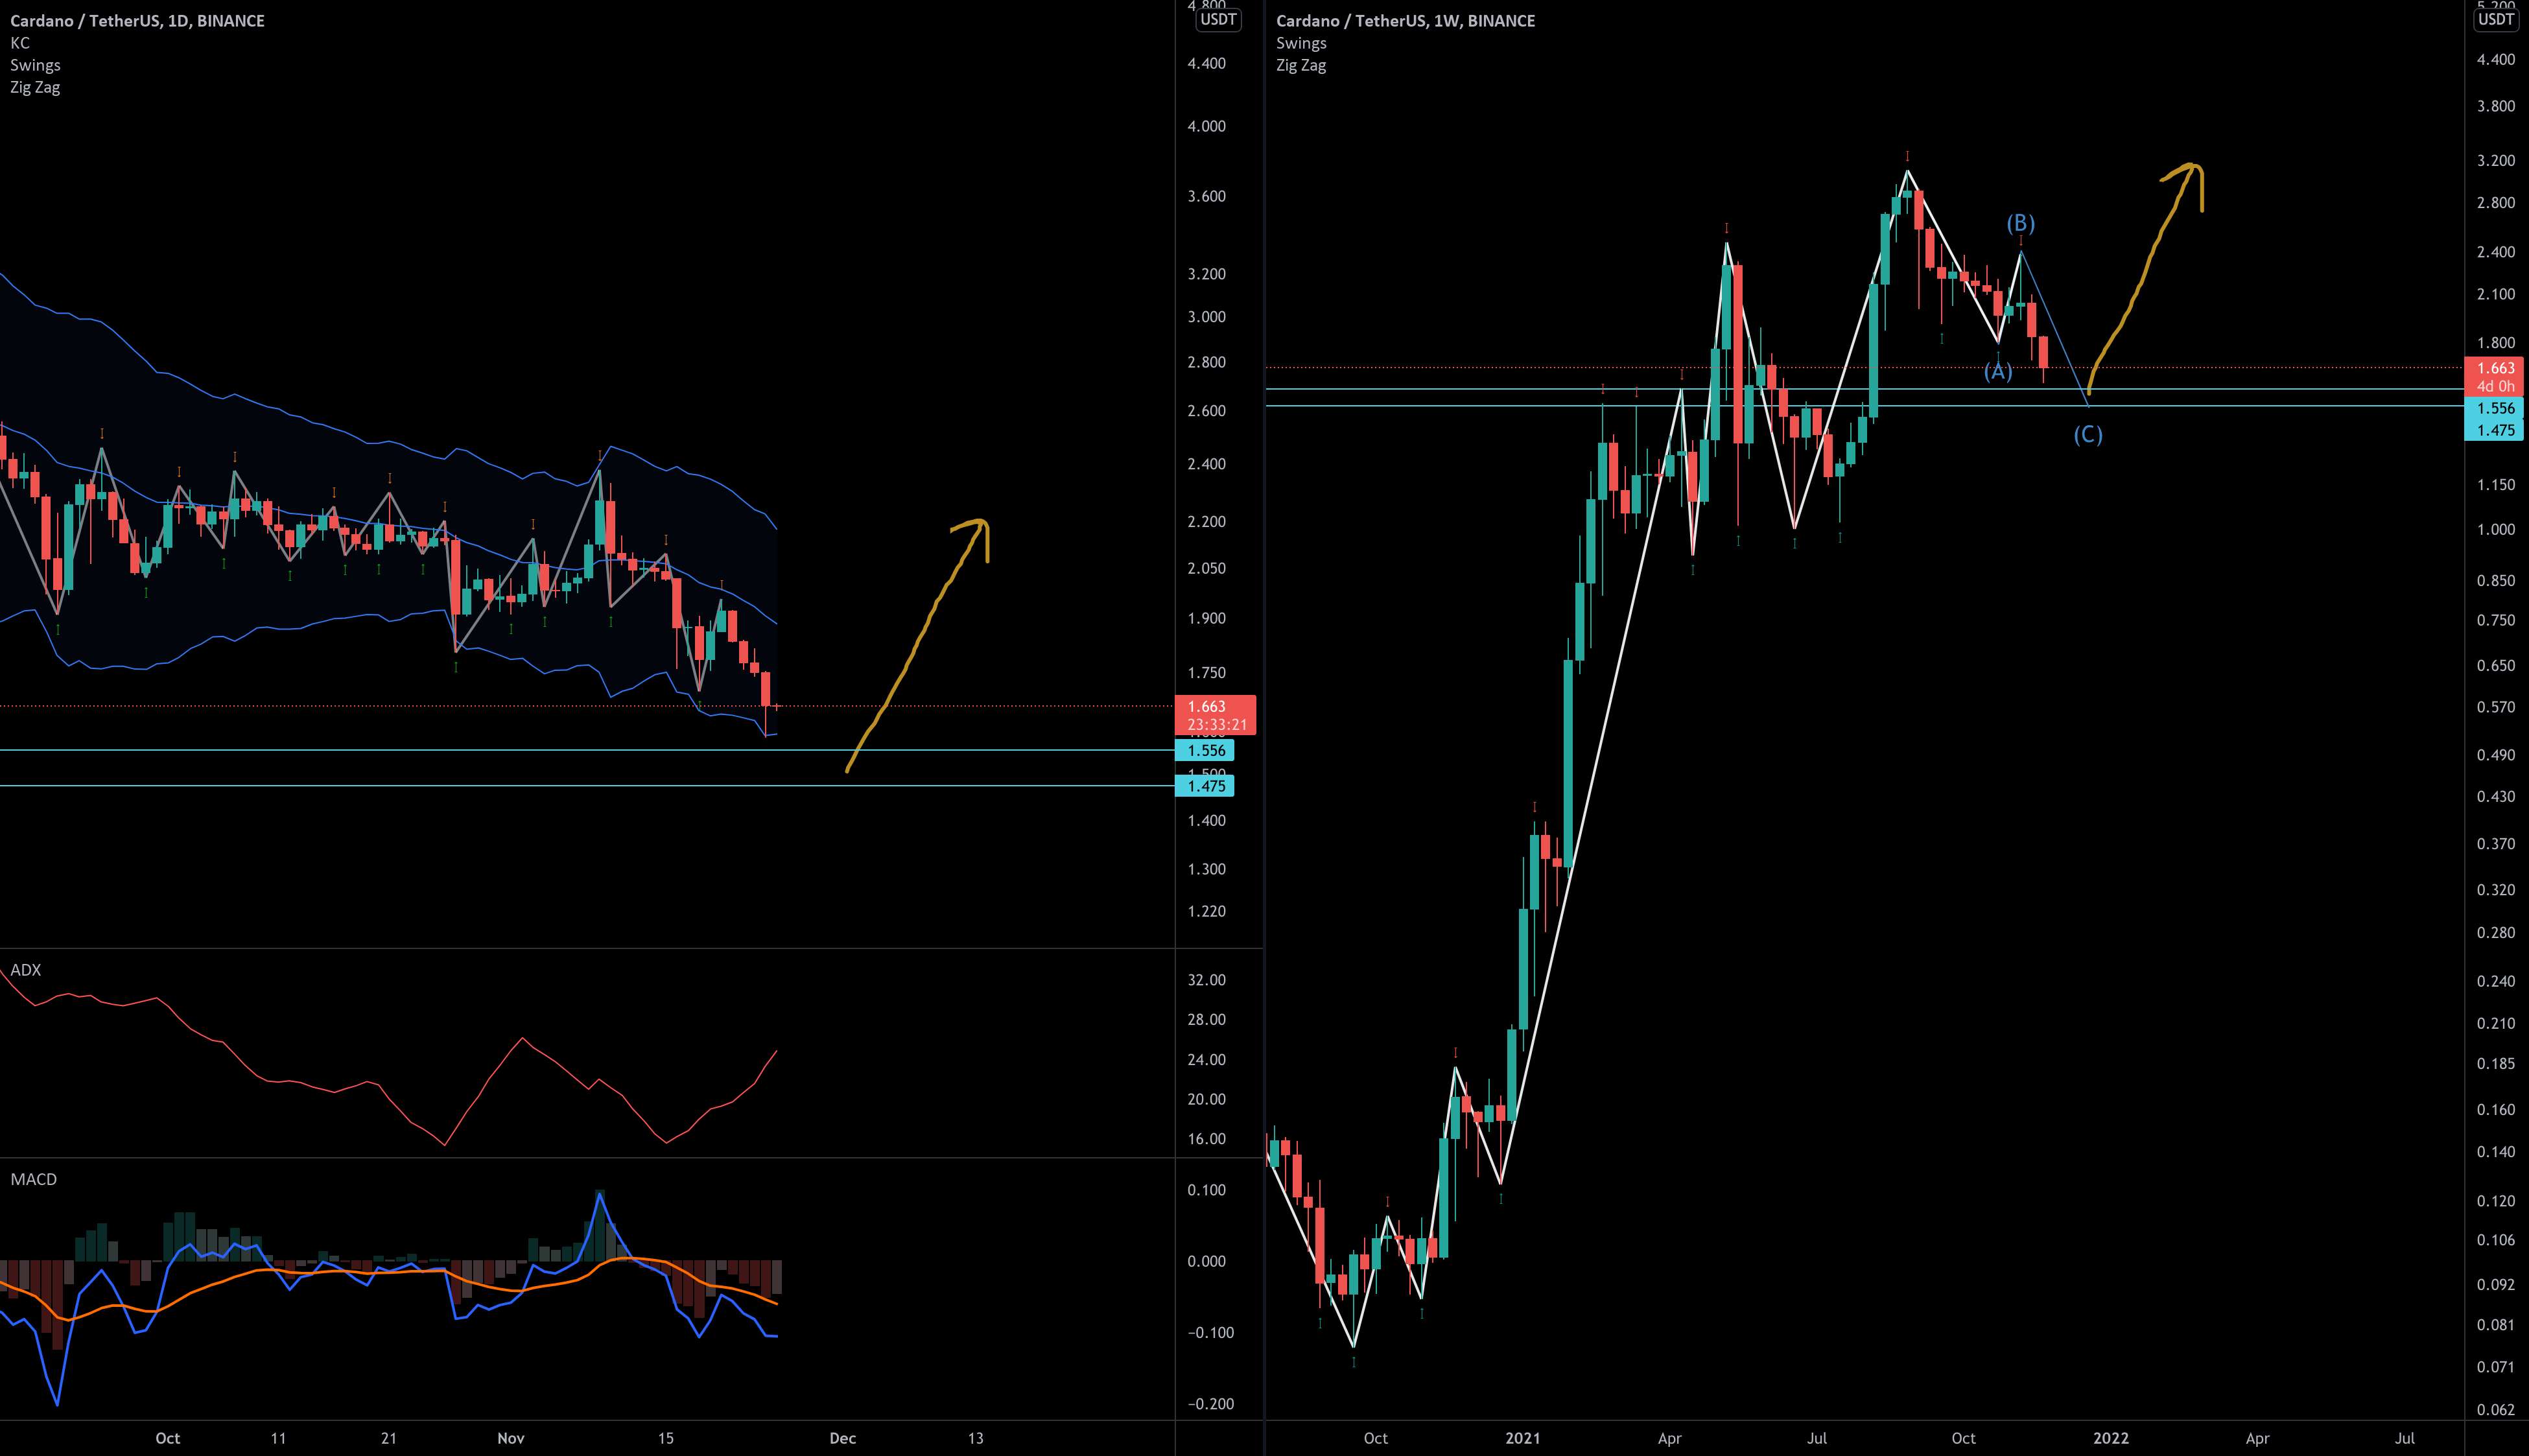Click the 32.00 value on the ADX scale
Viewport: 2529px width, 1456px height.
click(1206, 980)
